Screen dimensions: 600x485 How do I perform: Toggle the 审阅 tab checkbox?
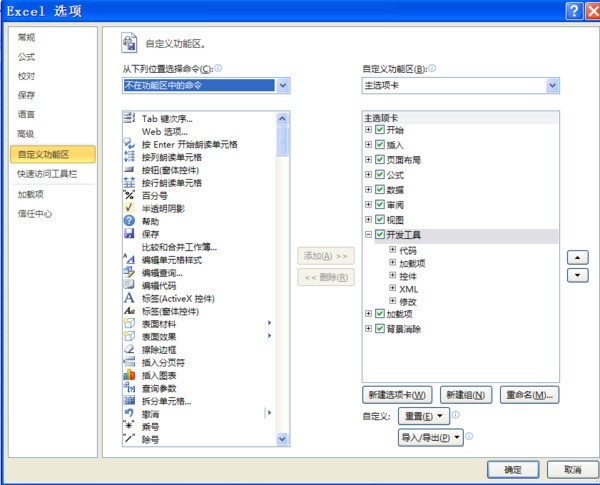coord(380,204)
